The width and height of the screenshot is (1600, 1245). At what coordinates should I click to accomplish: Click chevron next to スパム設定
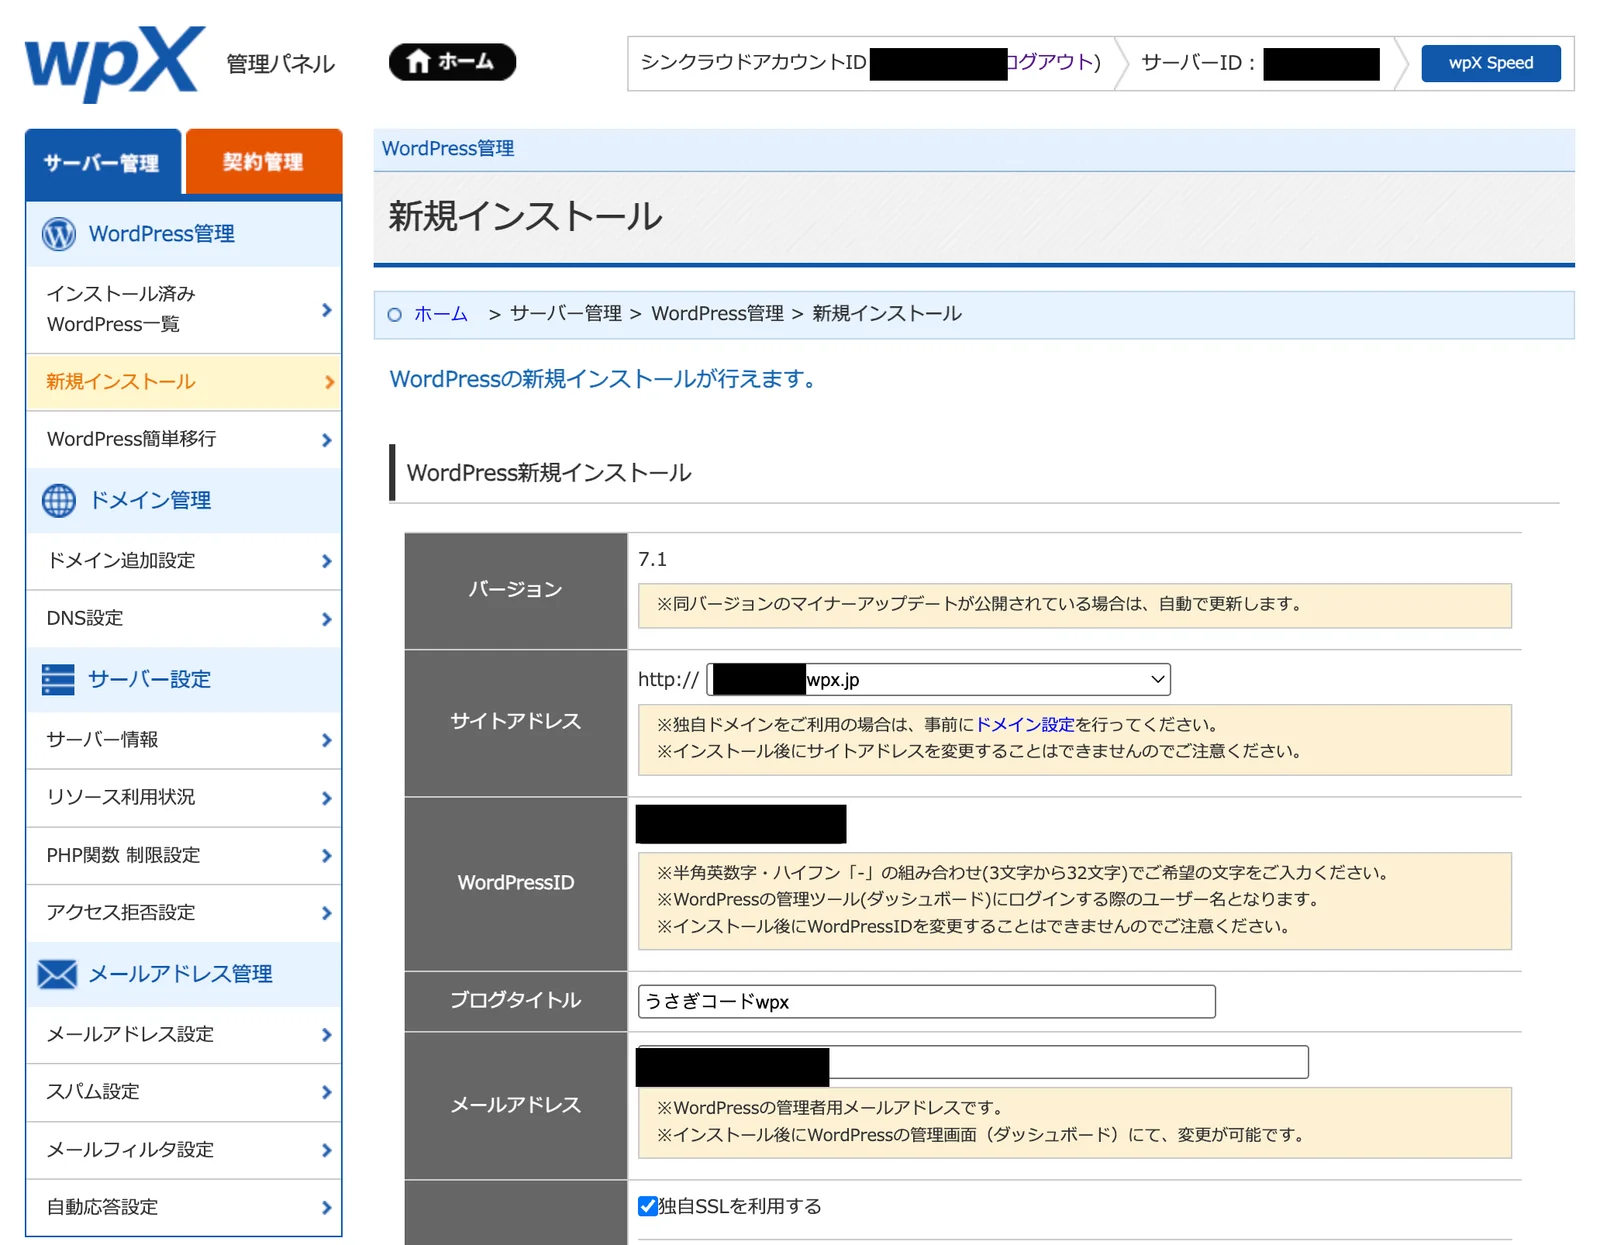pos(327,1092)
